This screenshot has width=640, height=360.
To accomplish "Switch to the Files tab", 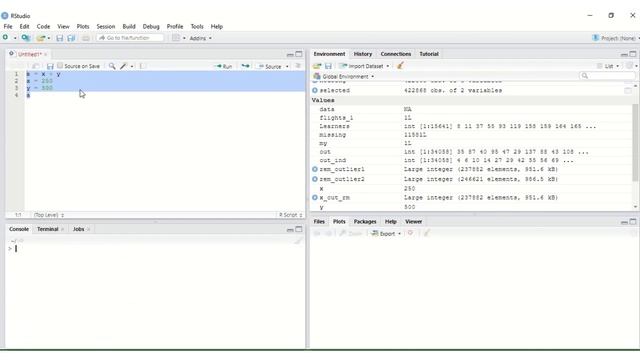I will pos(319,222).
